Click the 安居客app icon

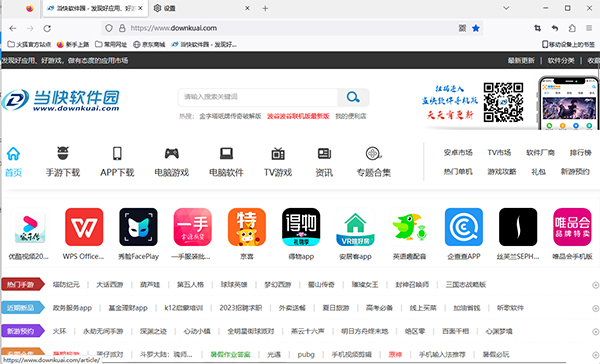click(x=355, y=227)
